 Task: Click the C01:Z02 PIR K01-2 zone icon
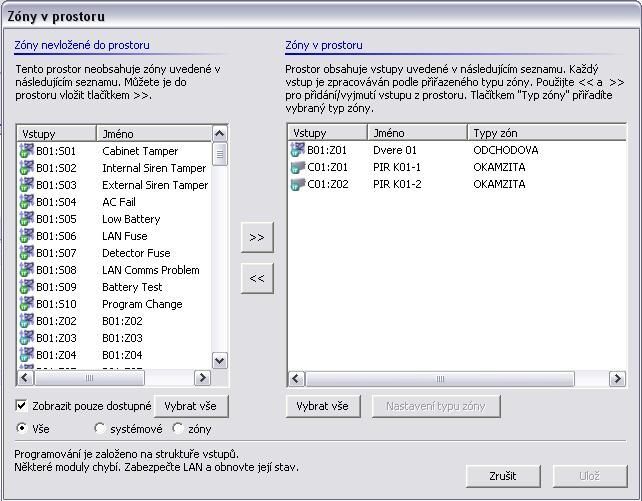[x=297, y=184]
